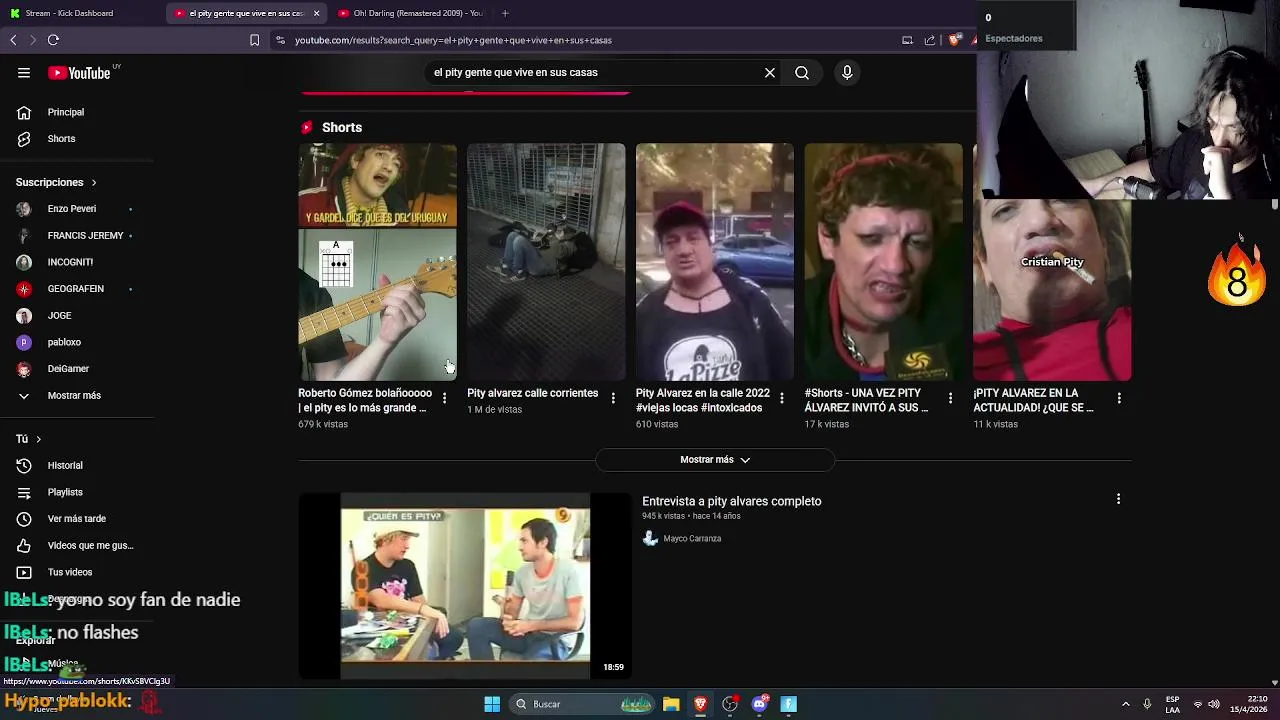The width and height of the screenshot is (1280, 720).
Task: Open options for UNA VEZ PITY short
Action: click(950, 398)
